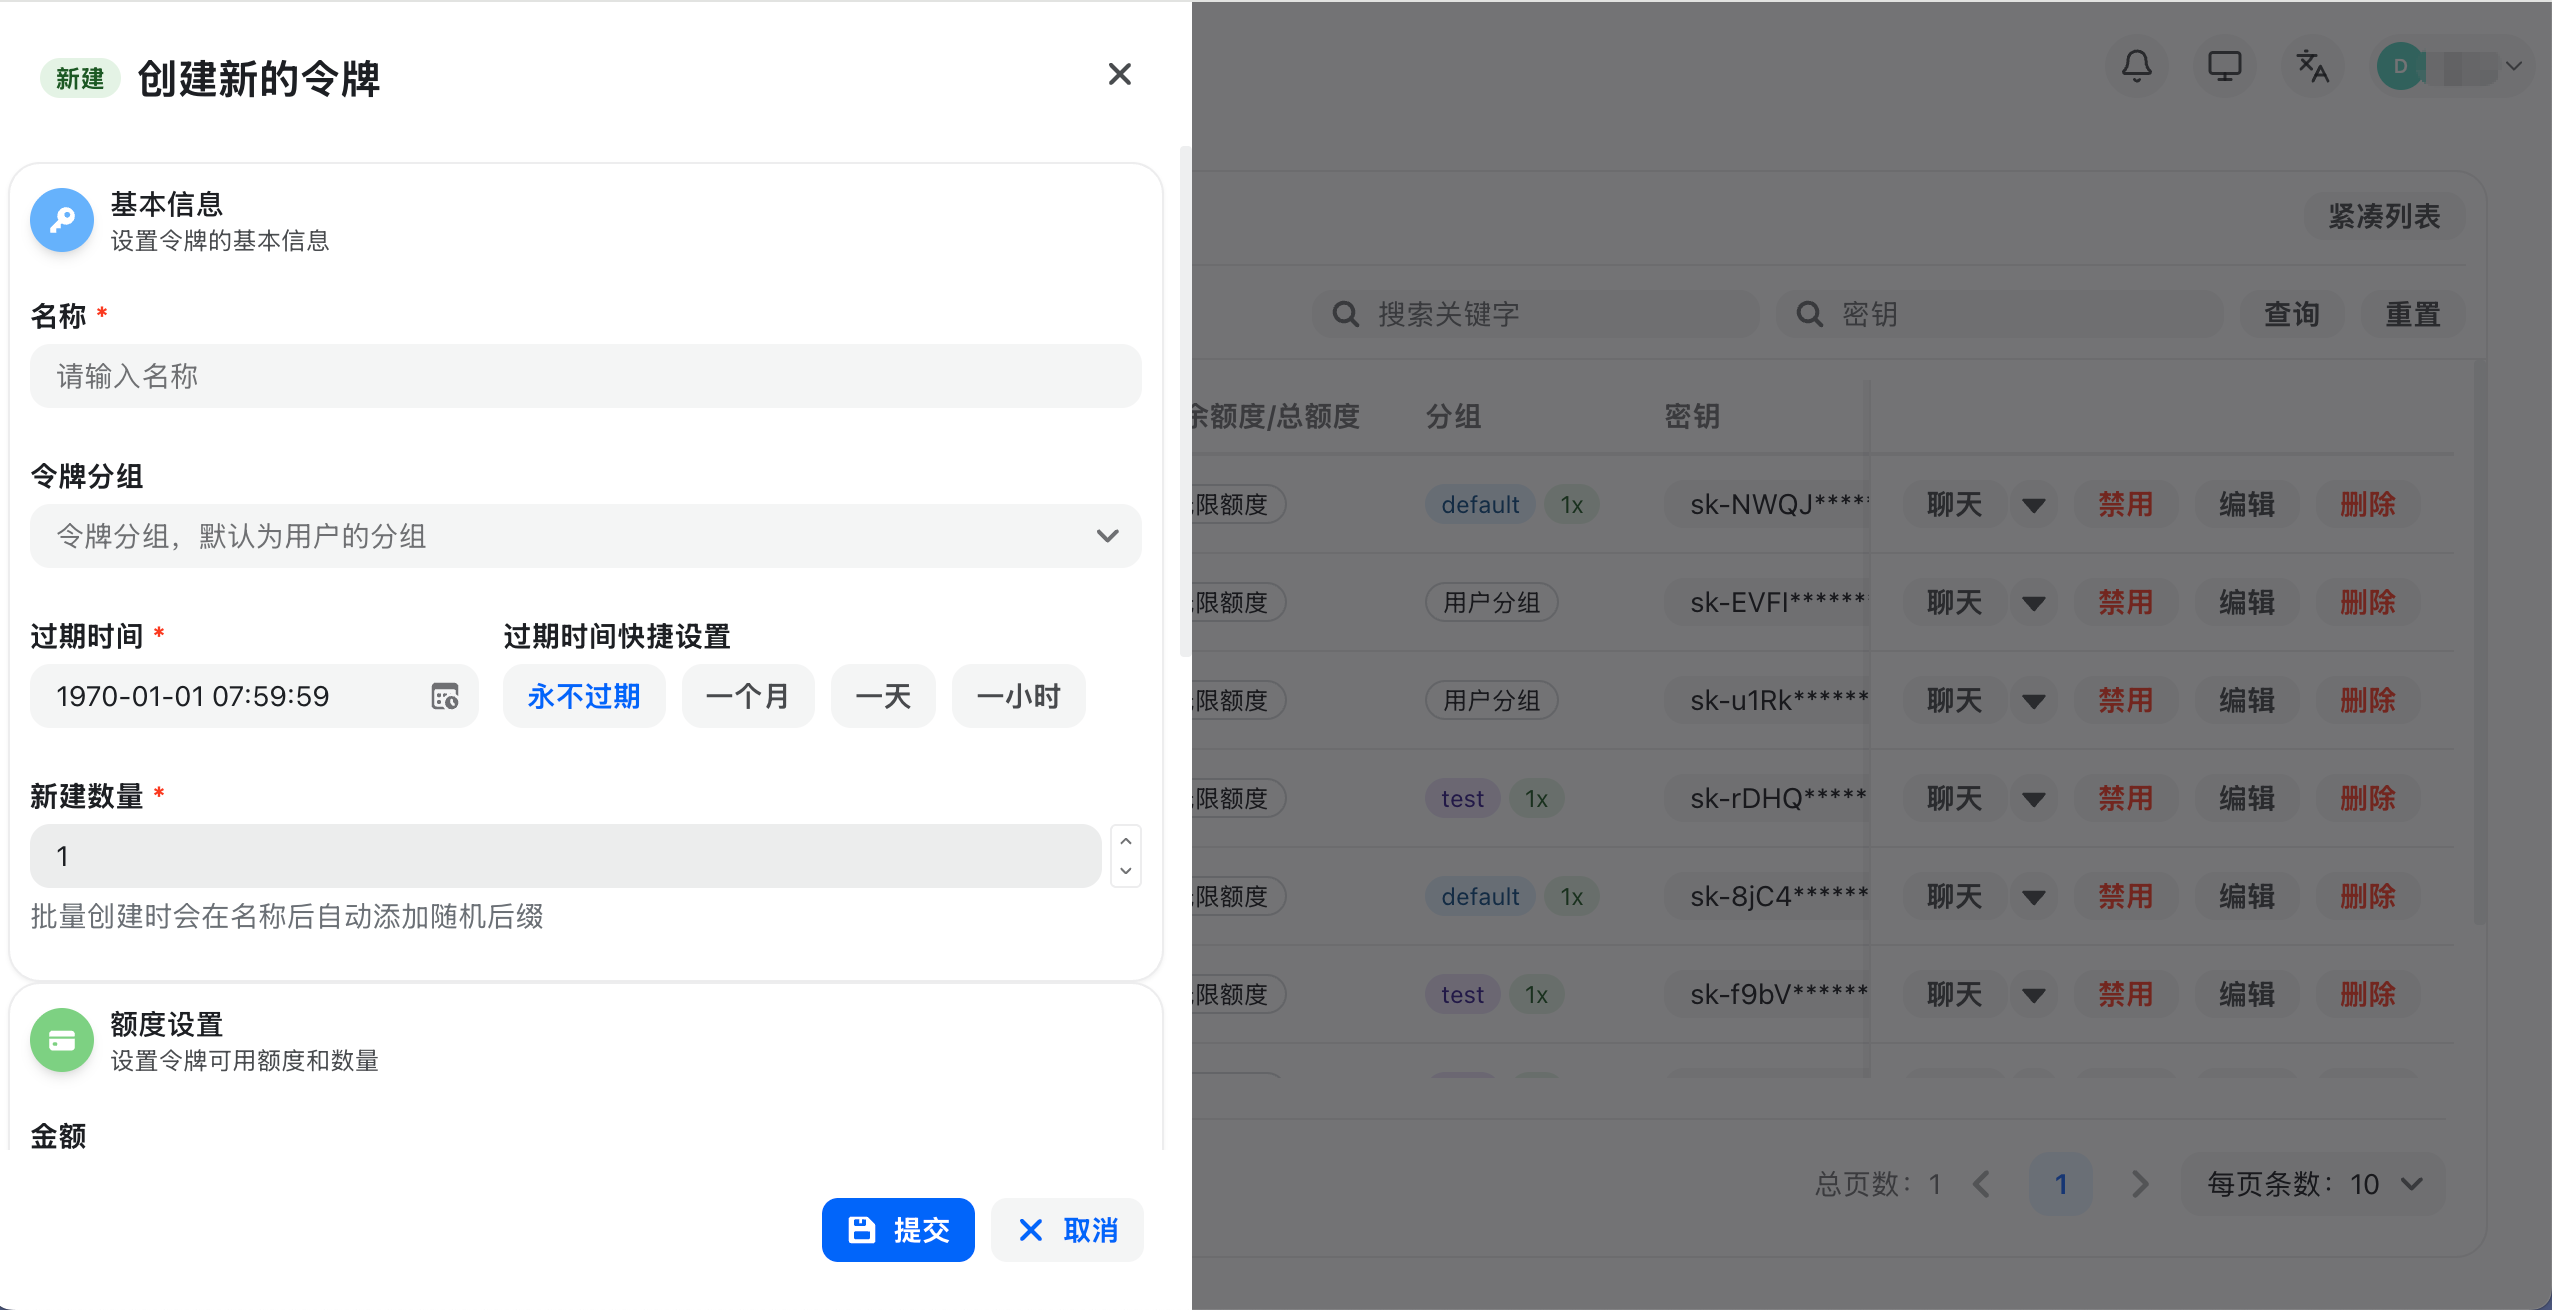Click the 过期时间 date field
Image resolution: width=2552 pixels, height=1310 pixels.
coord(254,696)
